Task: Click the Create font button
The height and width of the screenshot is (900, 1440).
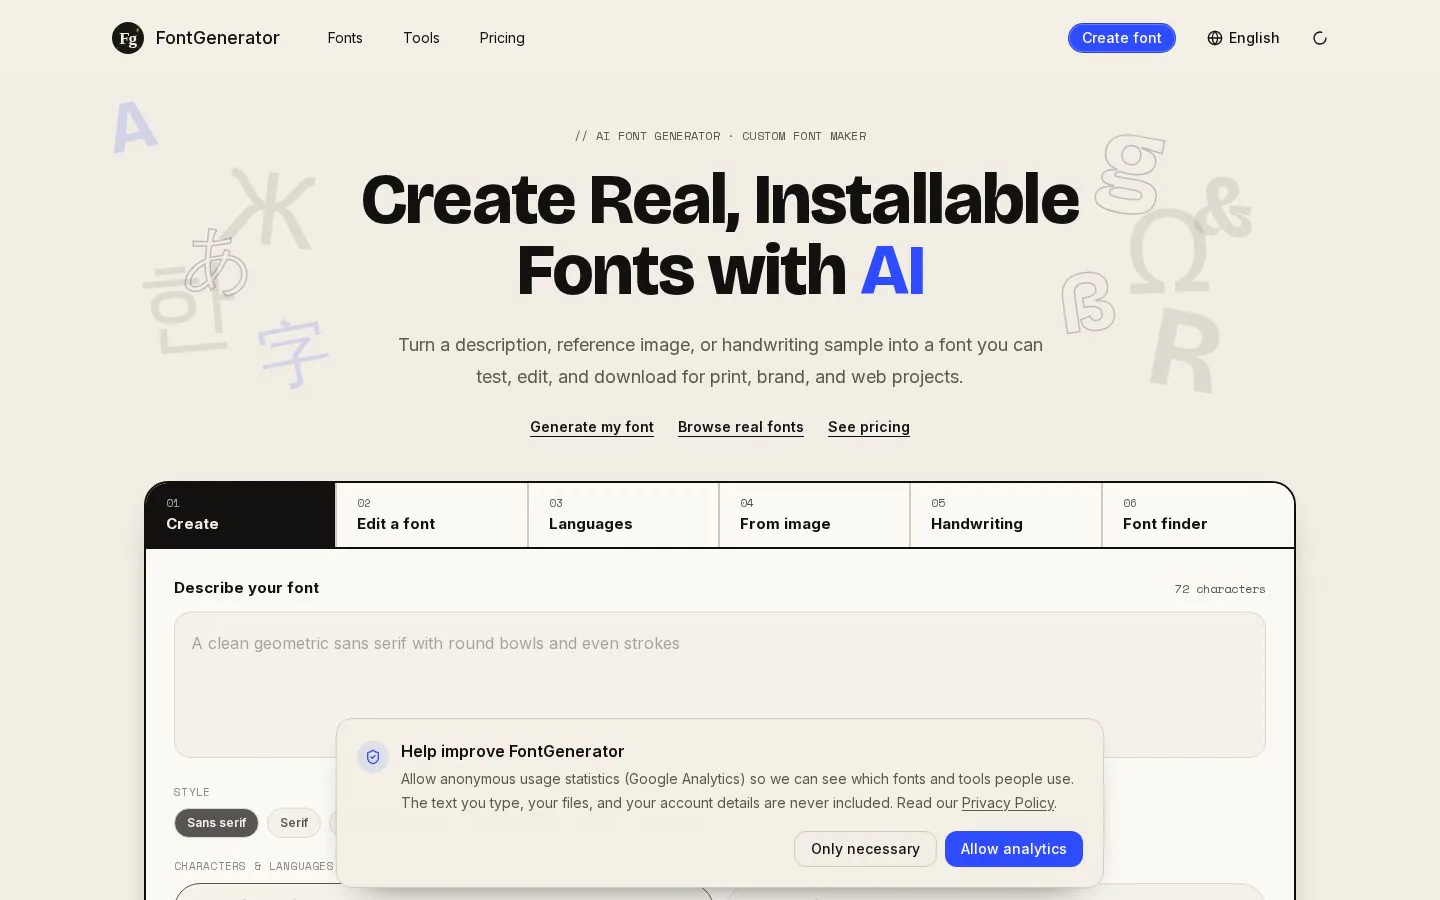Action: pos(1122,38)
